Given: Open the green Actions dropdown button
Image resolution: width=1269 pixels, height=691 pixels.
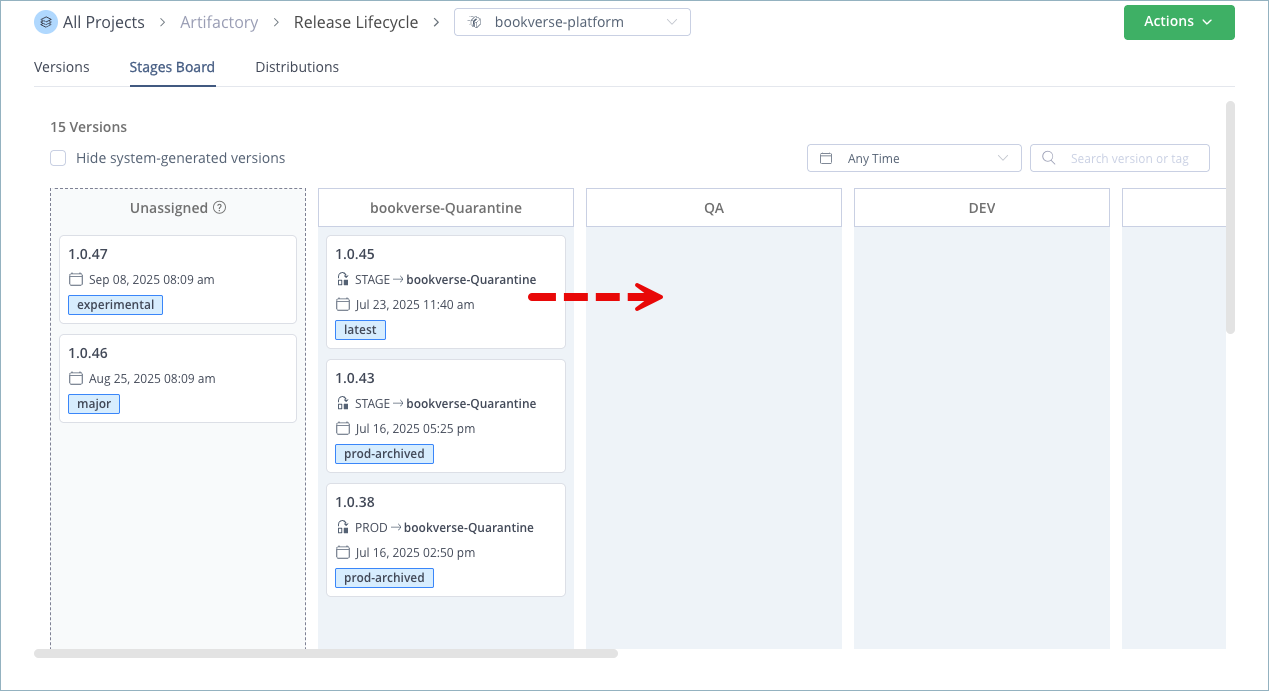Looking at the screenshot, I should [1179, 22].
